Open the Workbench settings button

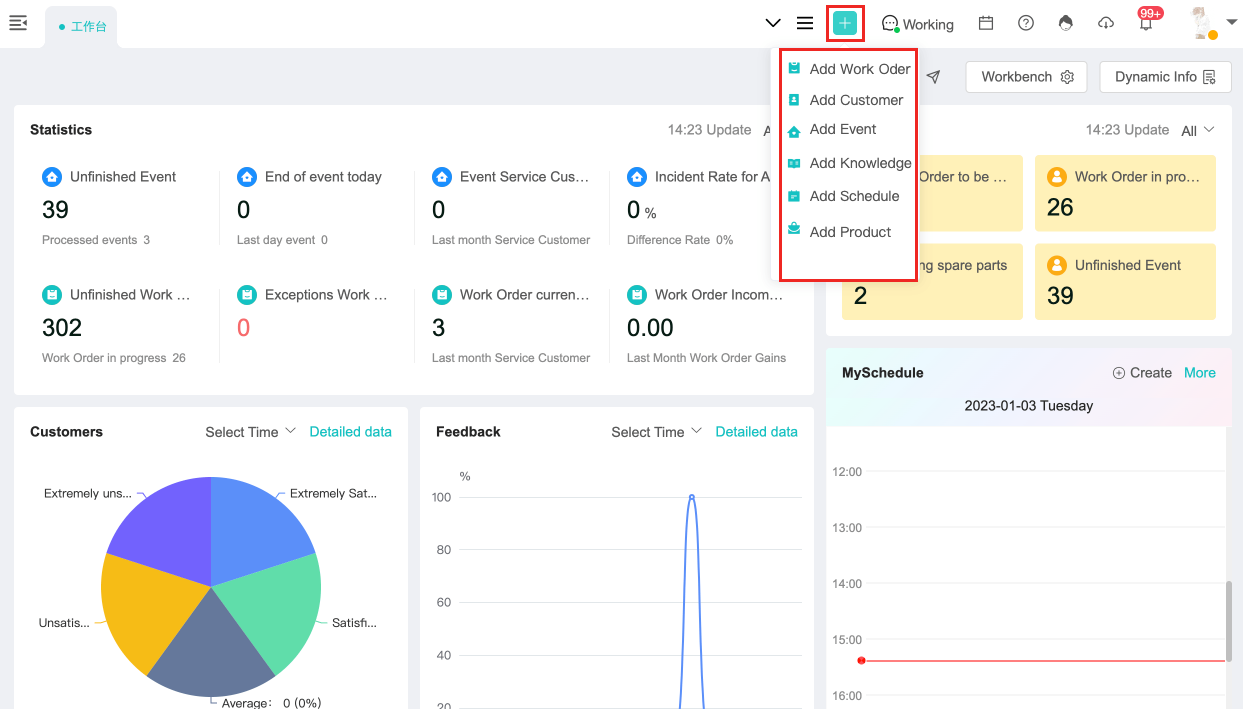pos(1027,77)
